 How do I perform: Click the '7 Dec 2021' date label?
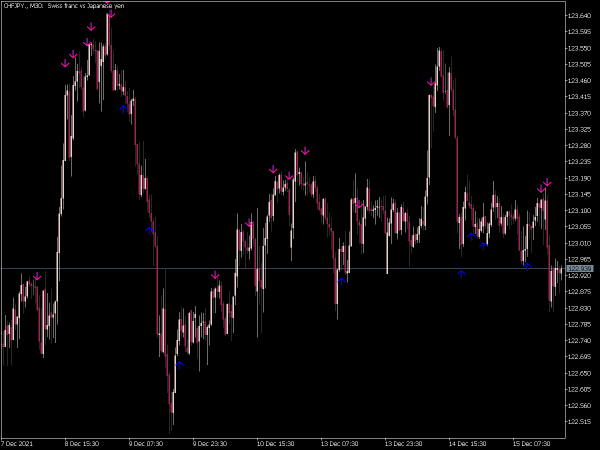(17, 443)
